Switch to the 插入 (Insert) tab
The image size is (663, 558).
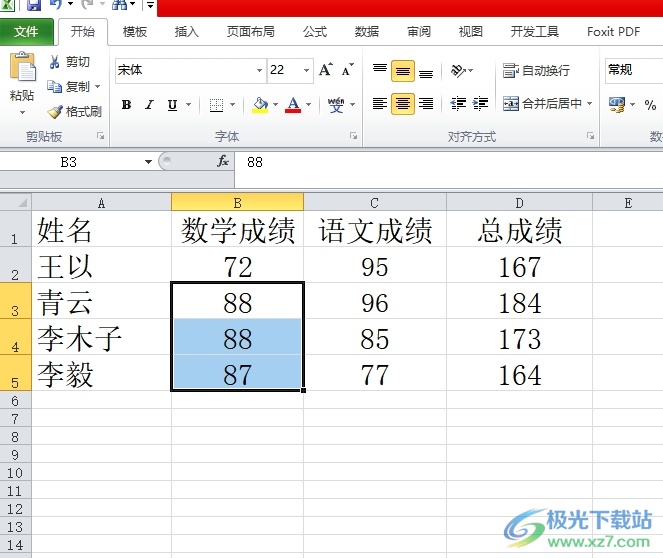(186, 32)
